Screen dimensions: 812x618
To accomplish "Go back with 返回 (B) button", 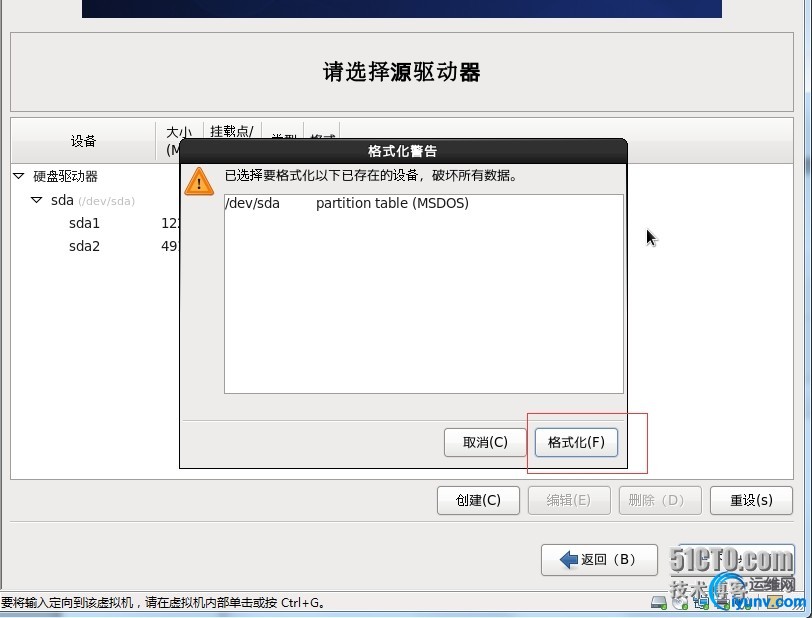I will click(599, 559).
